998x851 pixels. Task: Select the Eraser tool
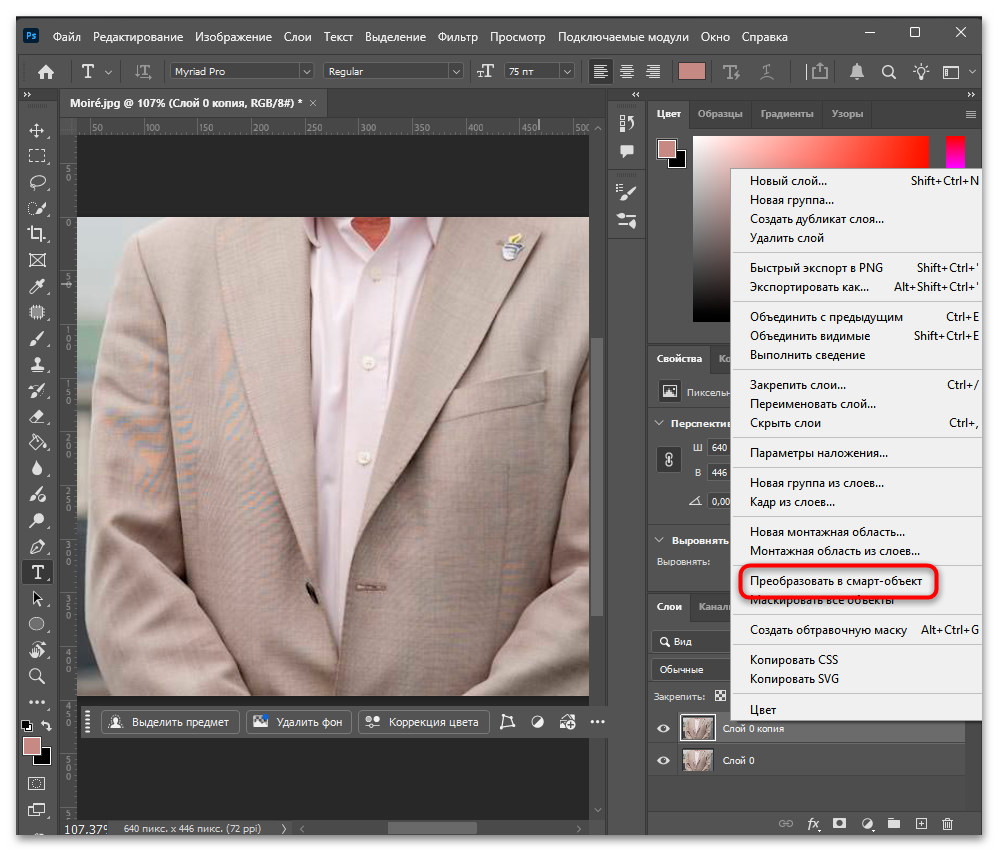click(37, 417)
